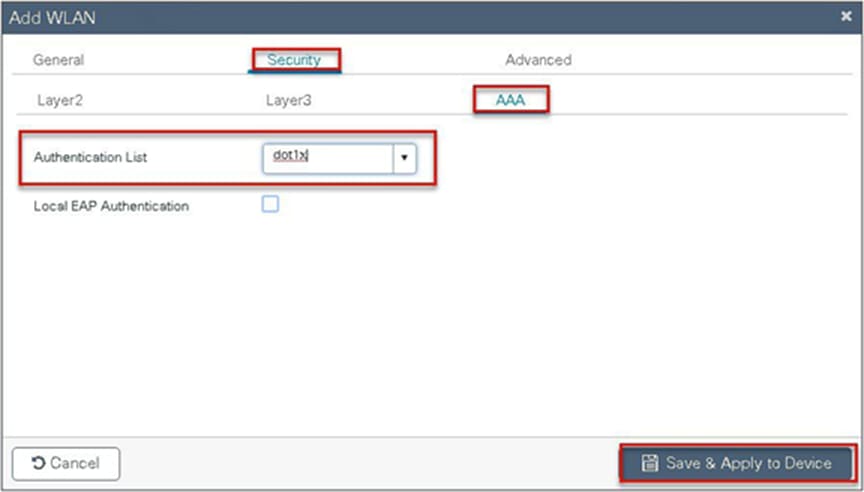This screenshot has width=864, height=492.
Task: Open the General tab
Action: tap(58, 60)
